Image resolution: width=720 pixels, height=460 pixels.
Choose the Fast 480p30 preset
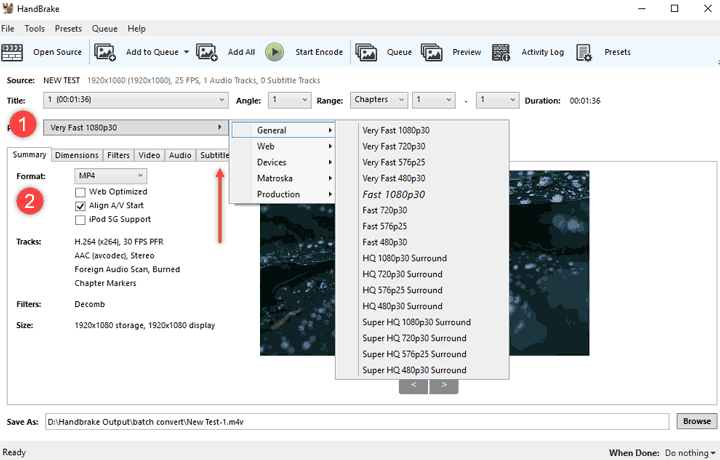coord(422,242)
